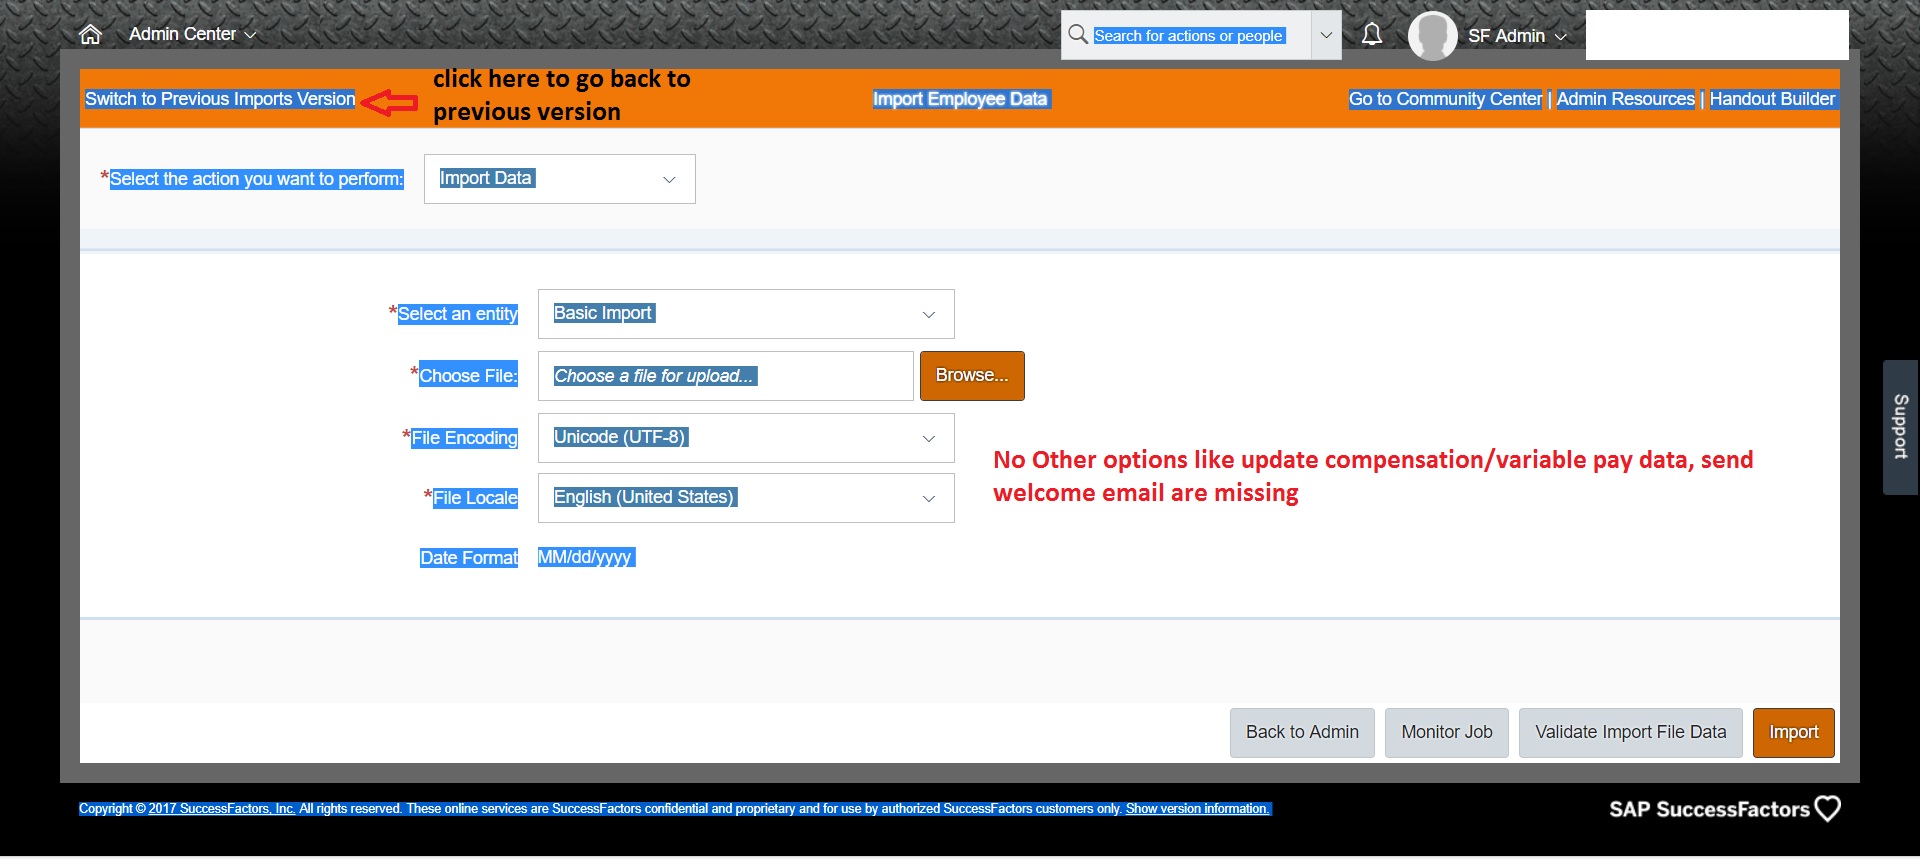The image size is (1920, 859).
Task: Click the Browse... button
Action: point(972,376)
